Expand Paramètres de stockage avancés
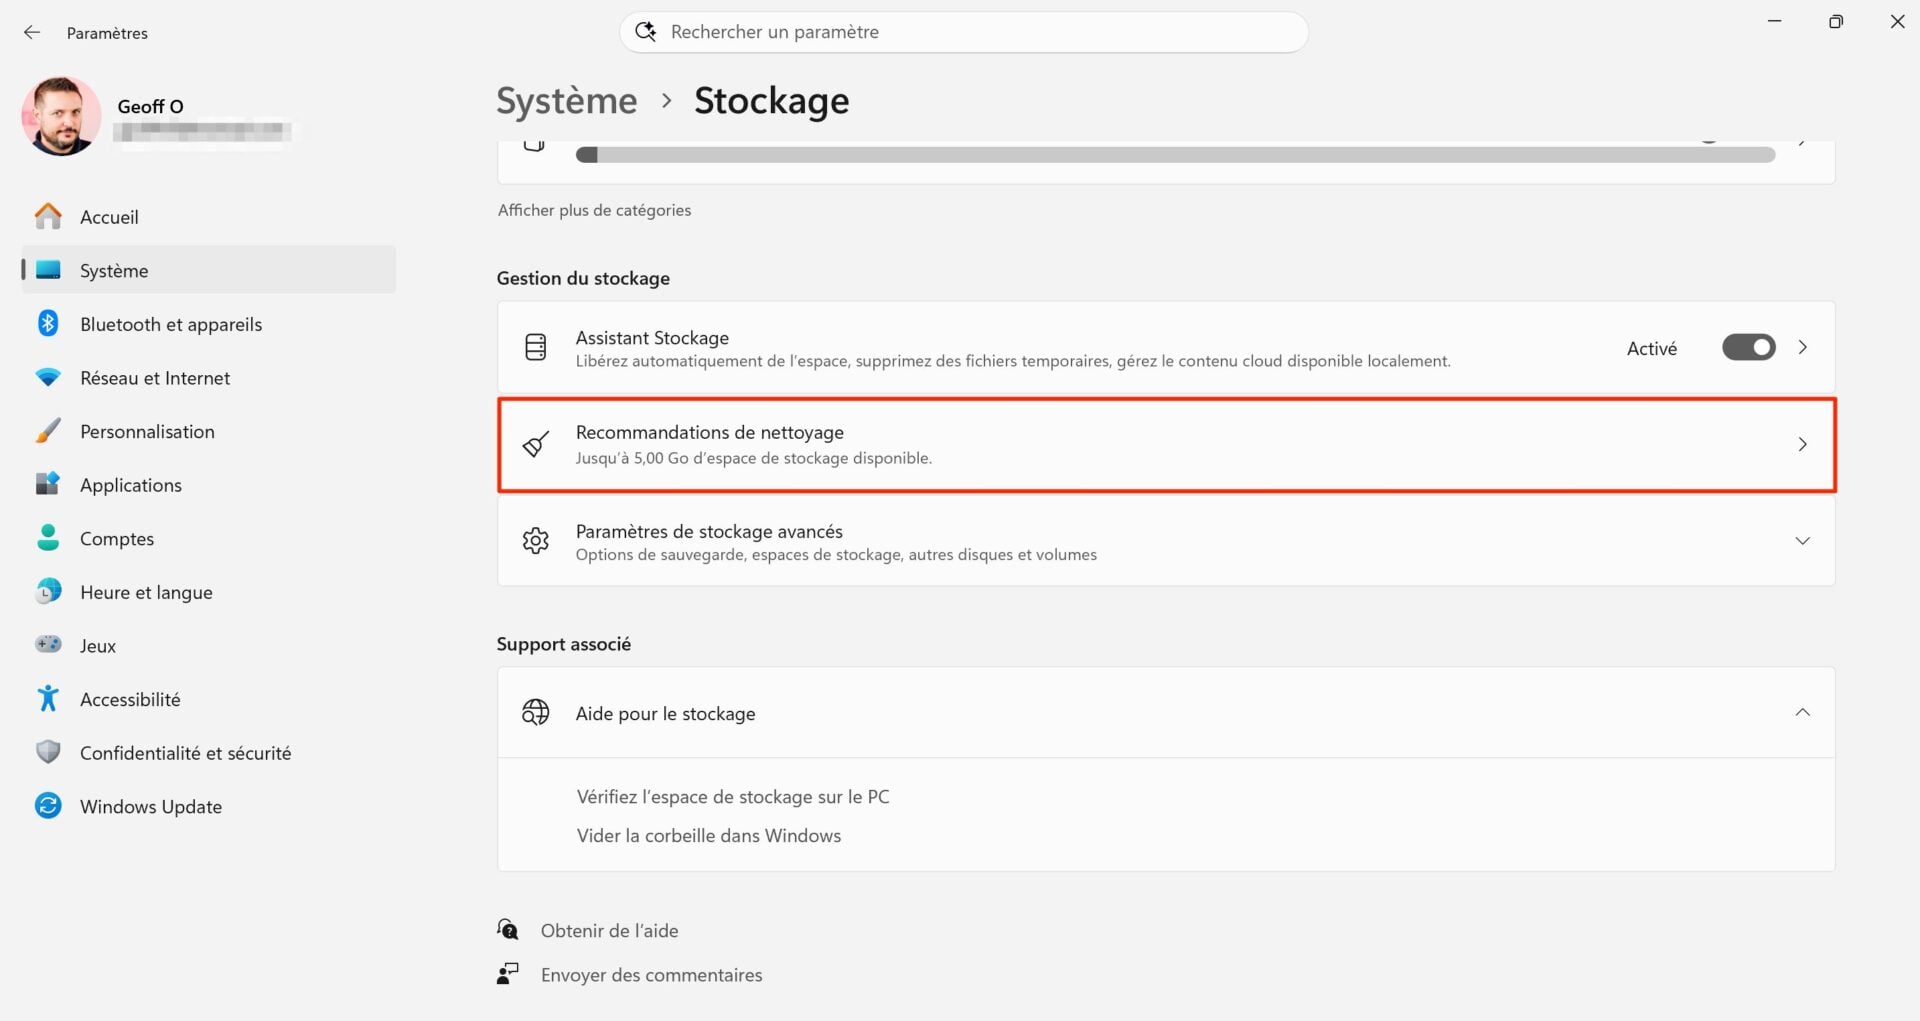The height and width of the screenshot is (1021, 1920). coord(1803,541)
